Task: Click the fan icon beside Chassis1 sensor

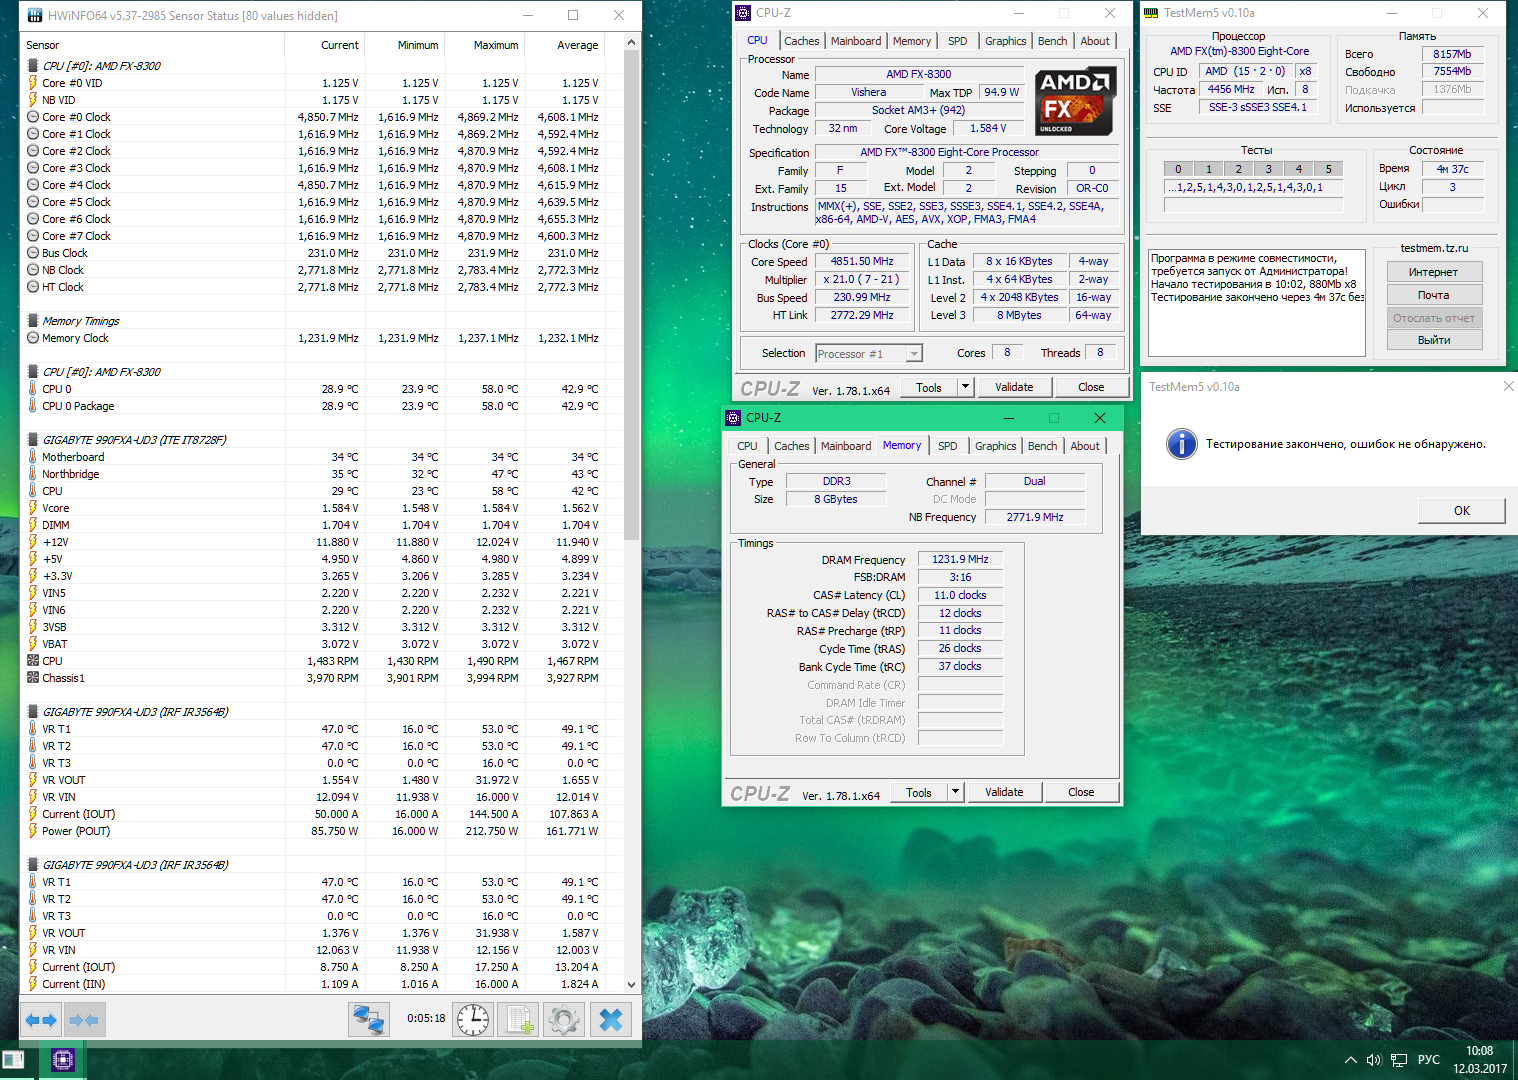Action: pyautogui.click(x=33, y=678)
